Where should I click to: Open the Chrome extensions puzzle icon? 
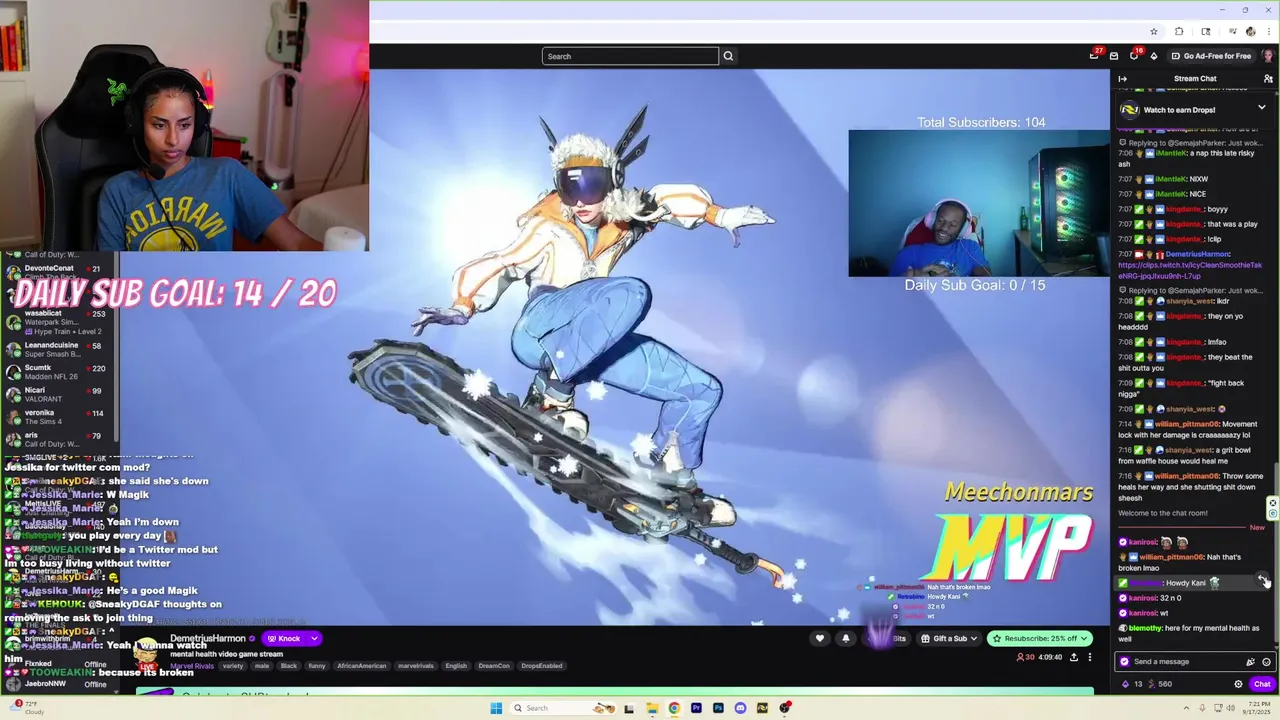pos(1179,31)
